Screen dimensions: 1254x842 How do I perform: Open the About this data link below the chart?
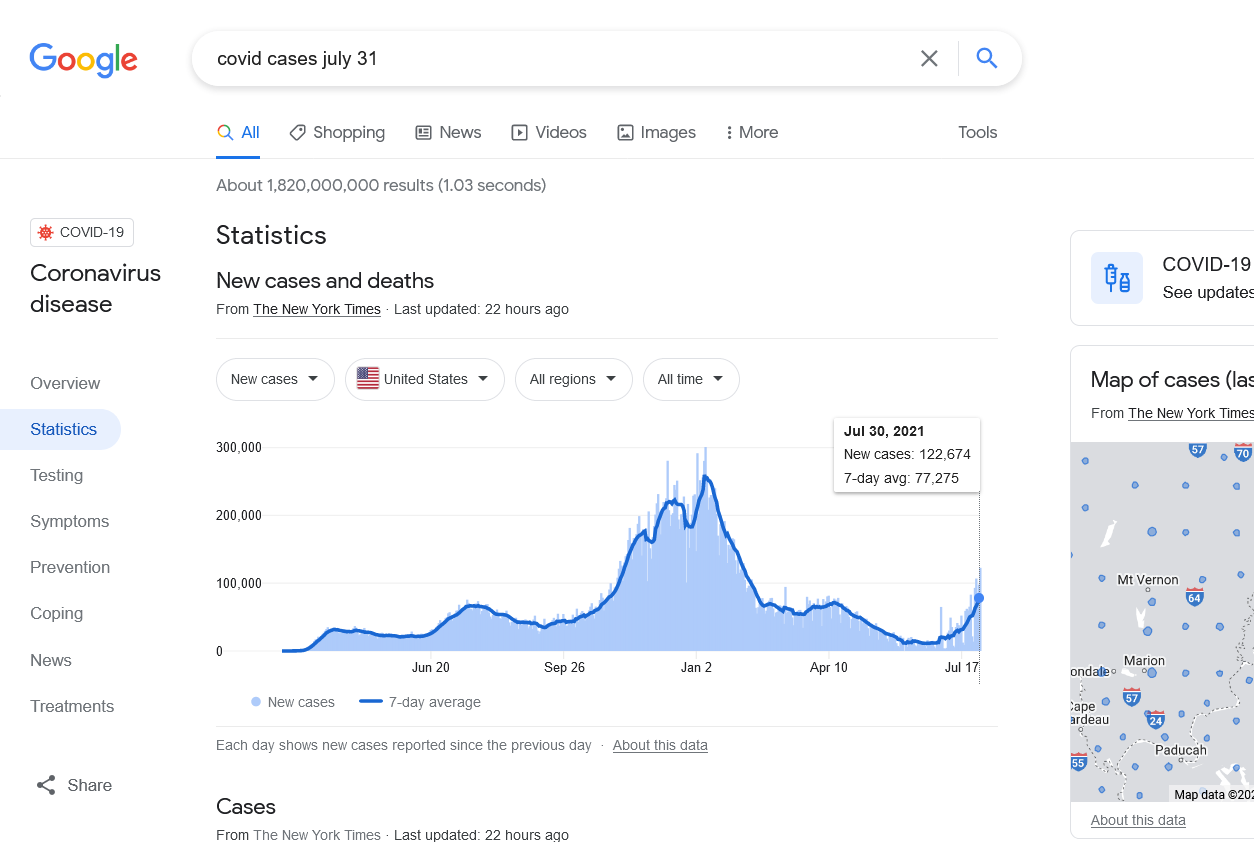[660, 745]
